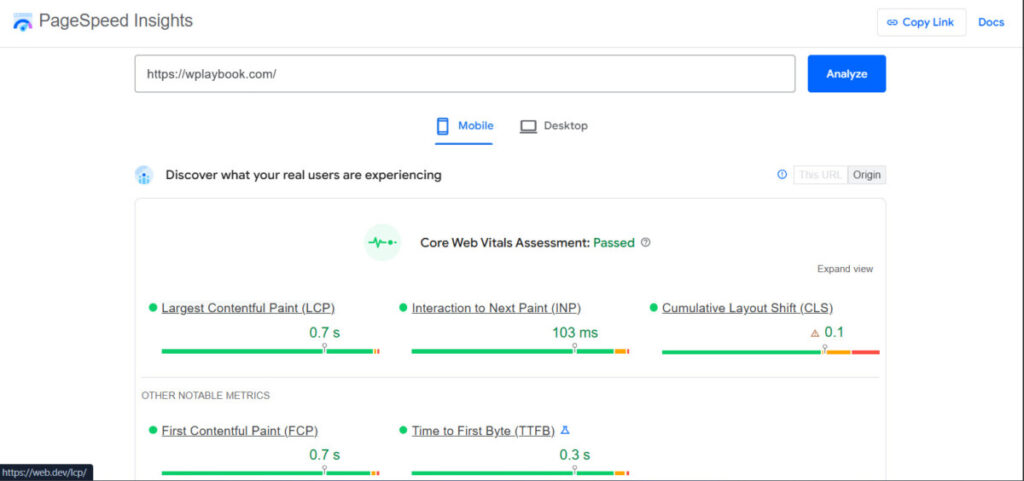Screen dimensions: 1024x481
Task: Click the LCP value 0.7 s
Action: pos(325,333)
